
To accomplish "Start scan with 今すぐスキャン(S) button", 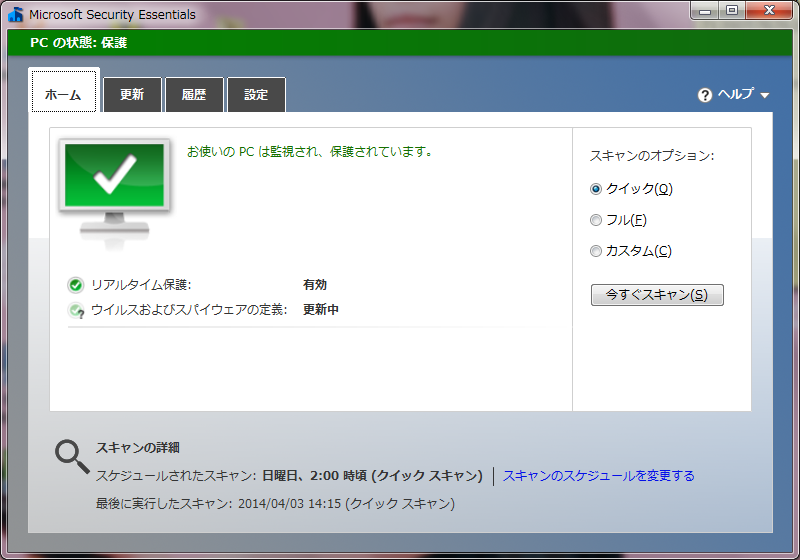I will tap(657, 295).
